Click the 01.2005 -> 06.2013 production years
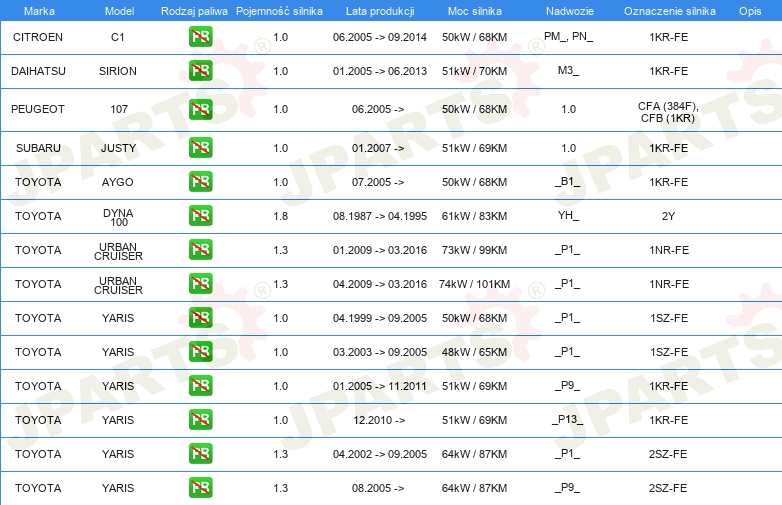782x505 pixels. coord(380,71)
